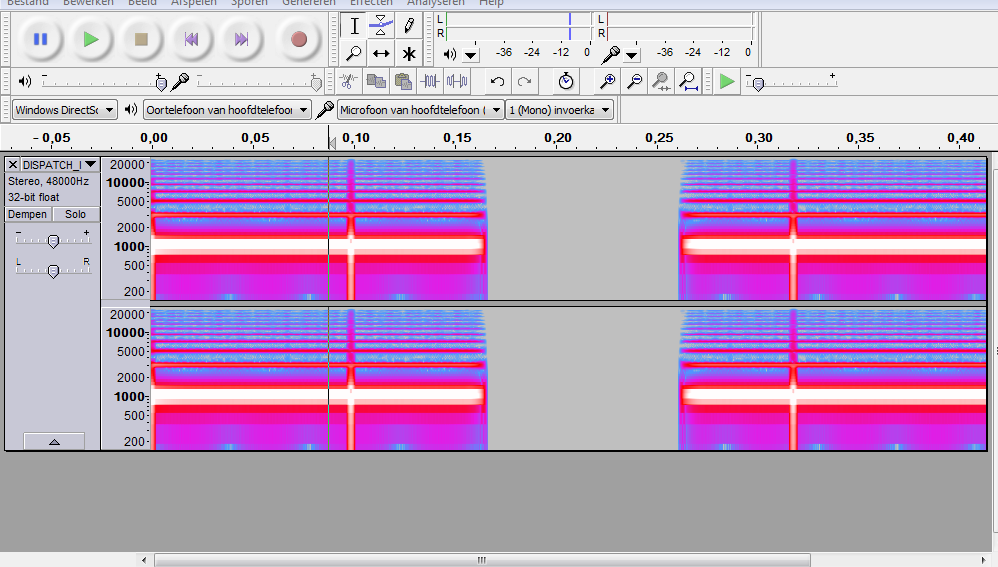The image size is (998, 567).
Task: Click the 'Stereo, 48000Hz' track info text
Action: point(48,181)
